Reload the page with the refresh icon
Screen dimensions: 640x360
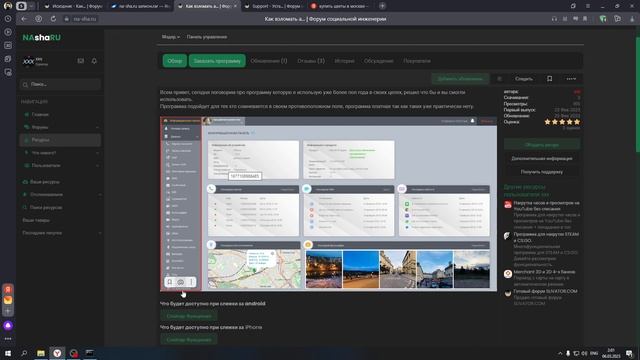pos(53,19)
